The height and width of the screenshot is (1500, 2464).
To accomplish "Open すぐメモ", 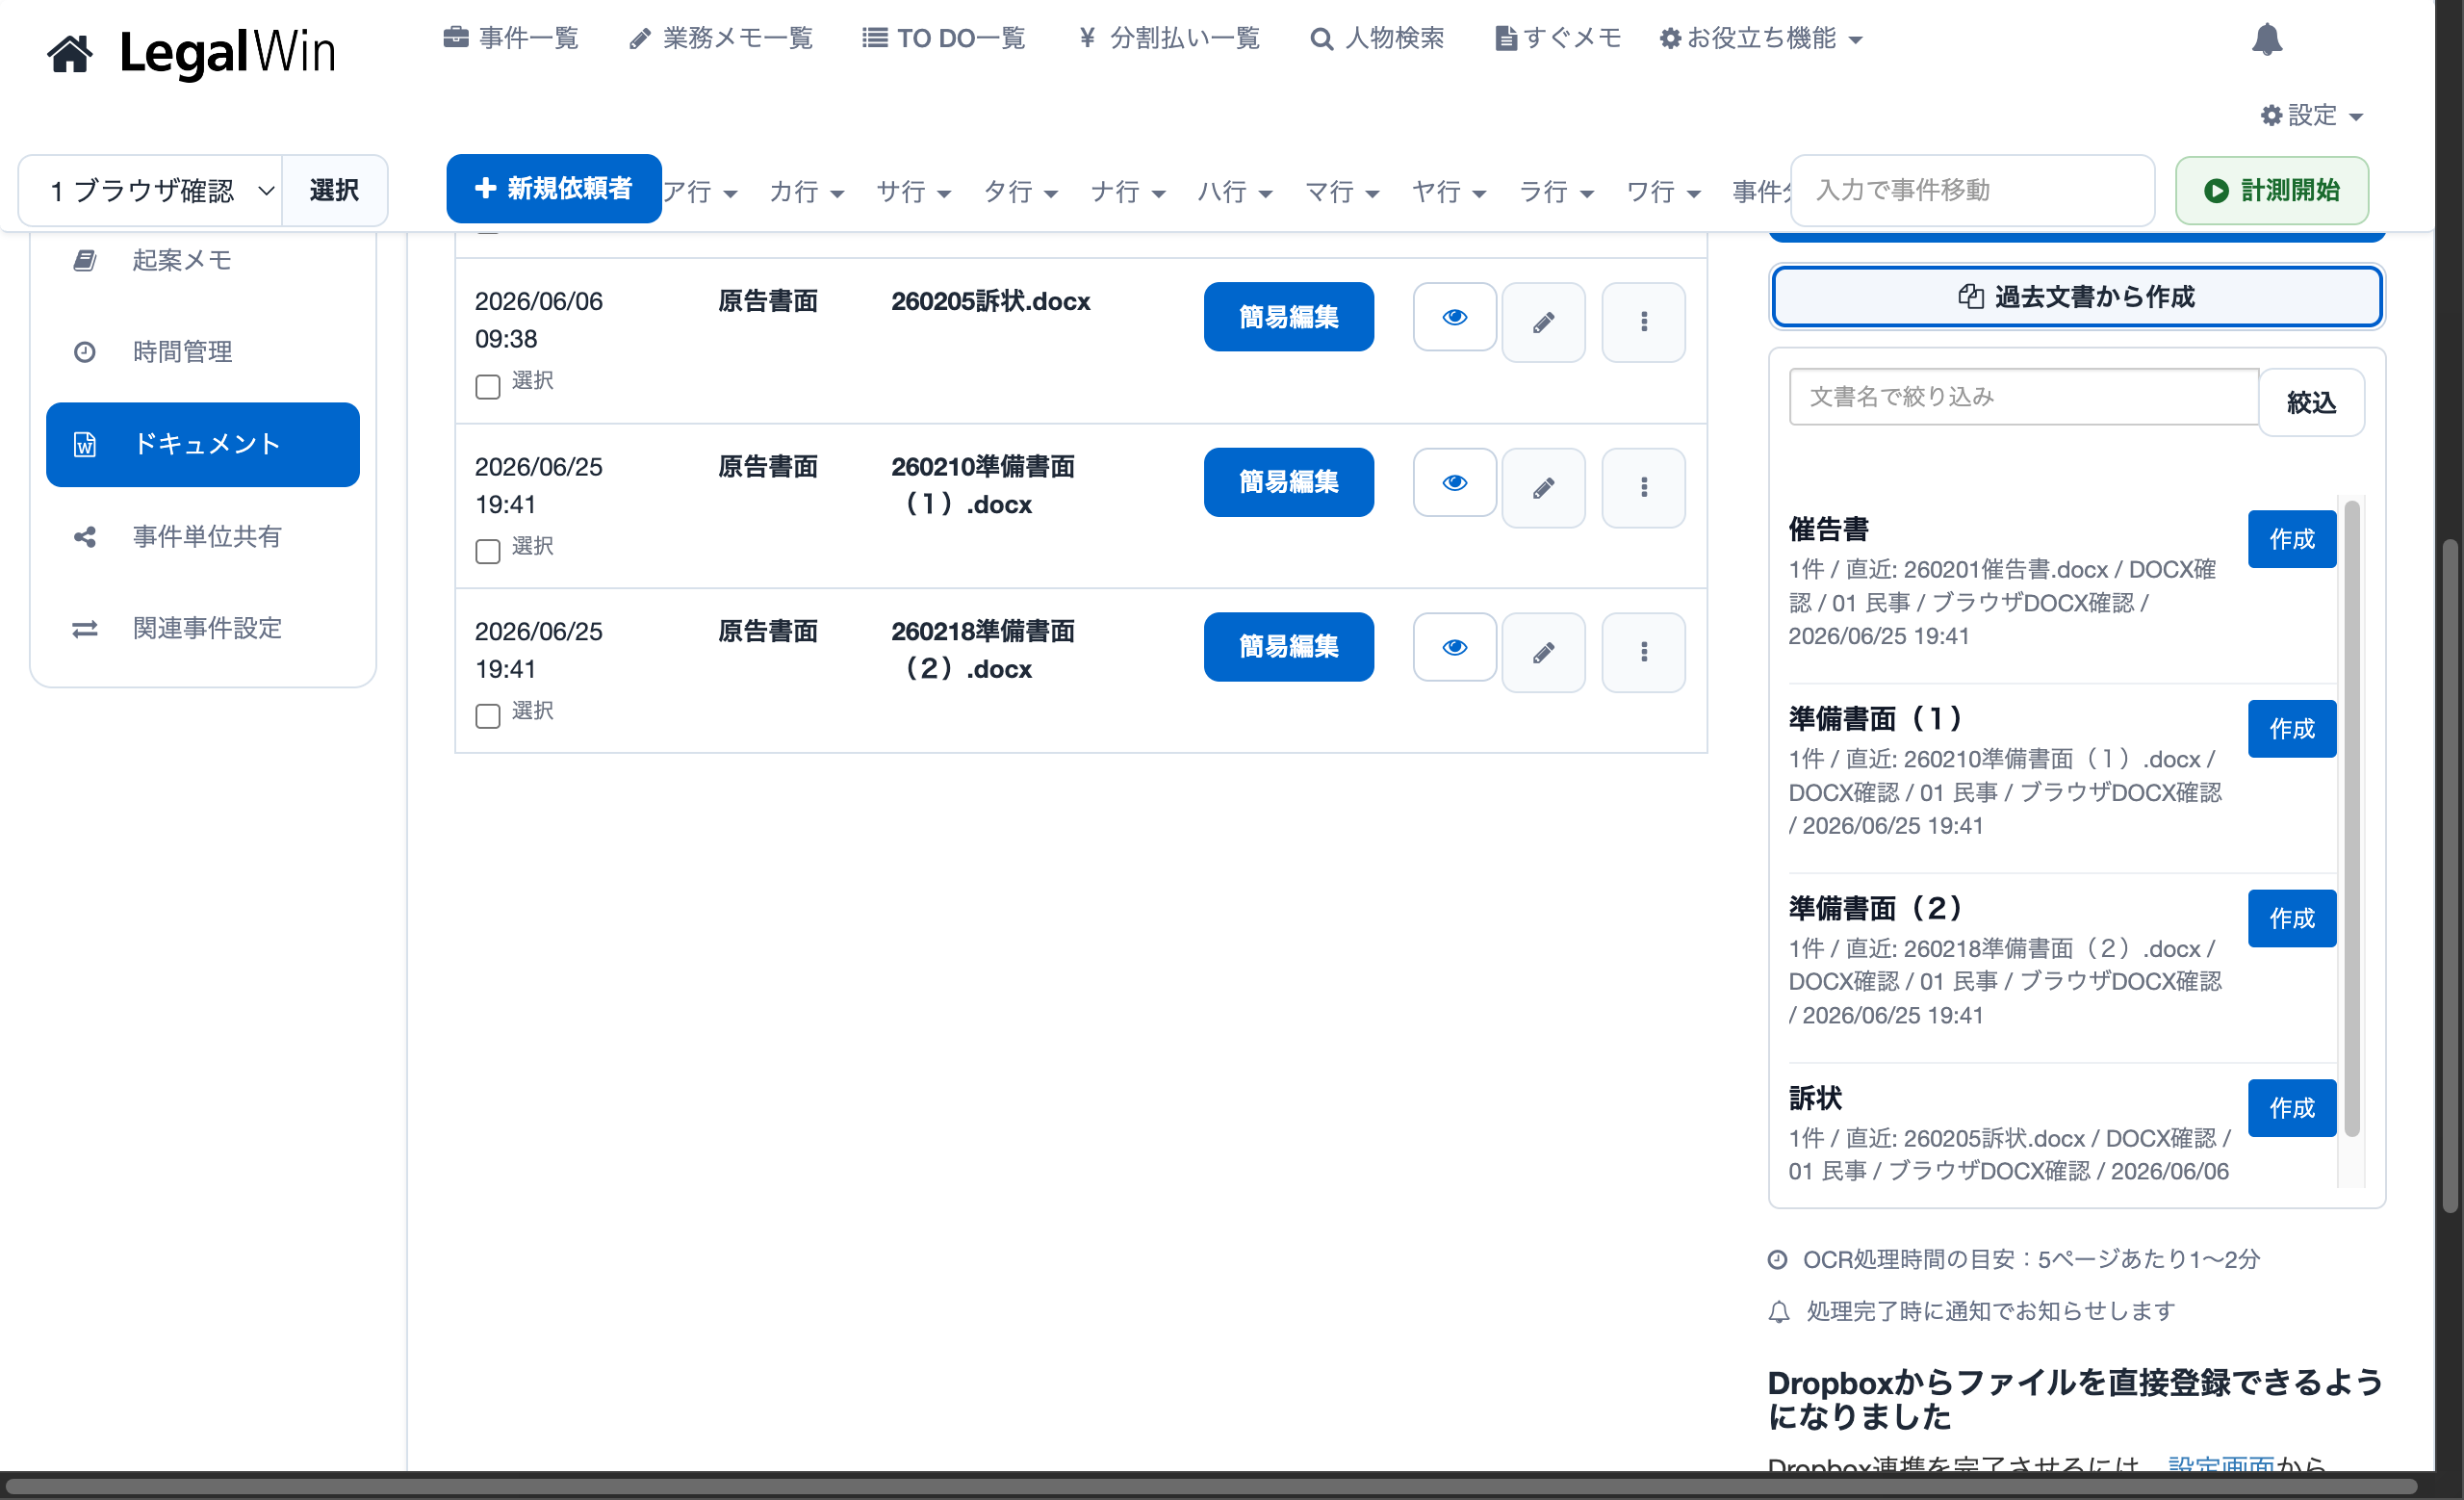I will pyautogui.click(x=1557, y=39).
